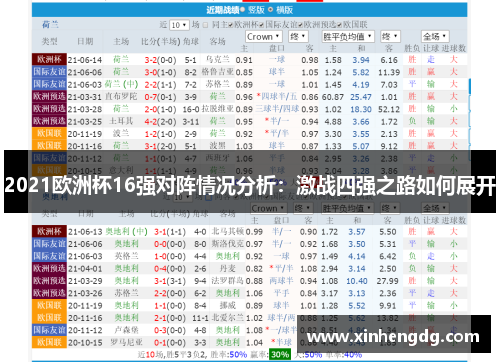Open 拉脱维亚 team in the 21-03-28 row

217,109
